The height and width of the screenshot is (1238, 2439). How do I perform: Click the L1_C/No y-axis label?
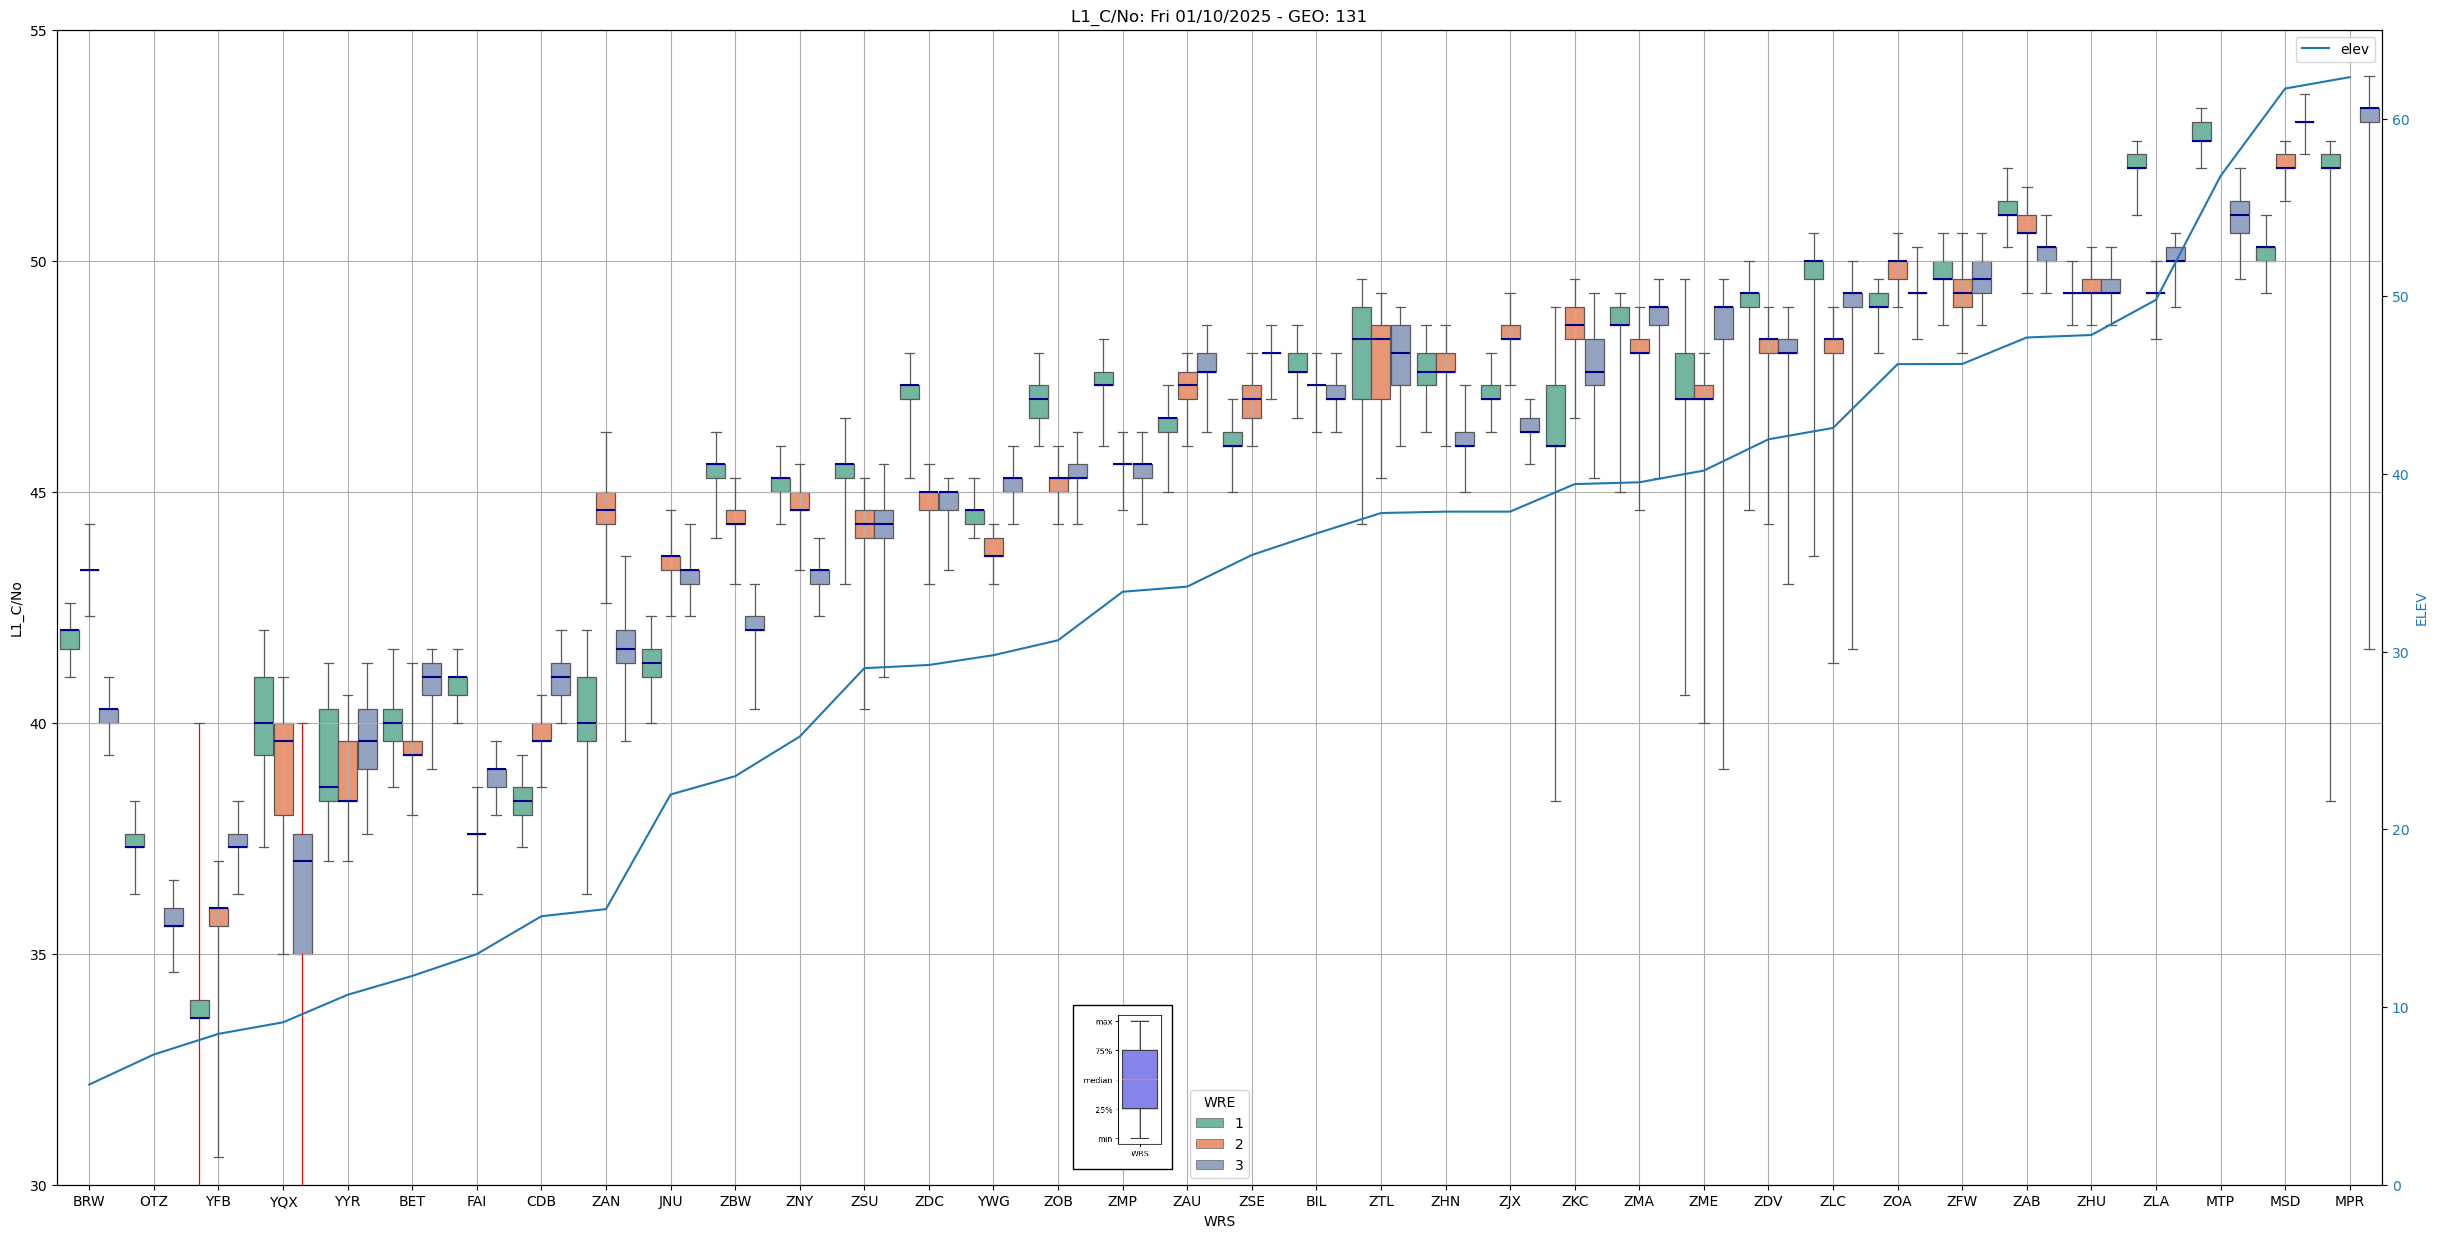pos(16,609)
